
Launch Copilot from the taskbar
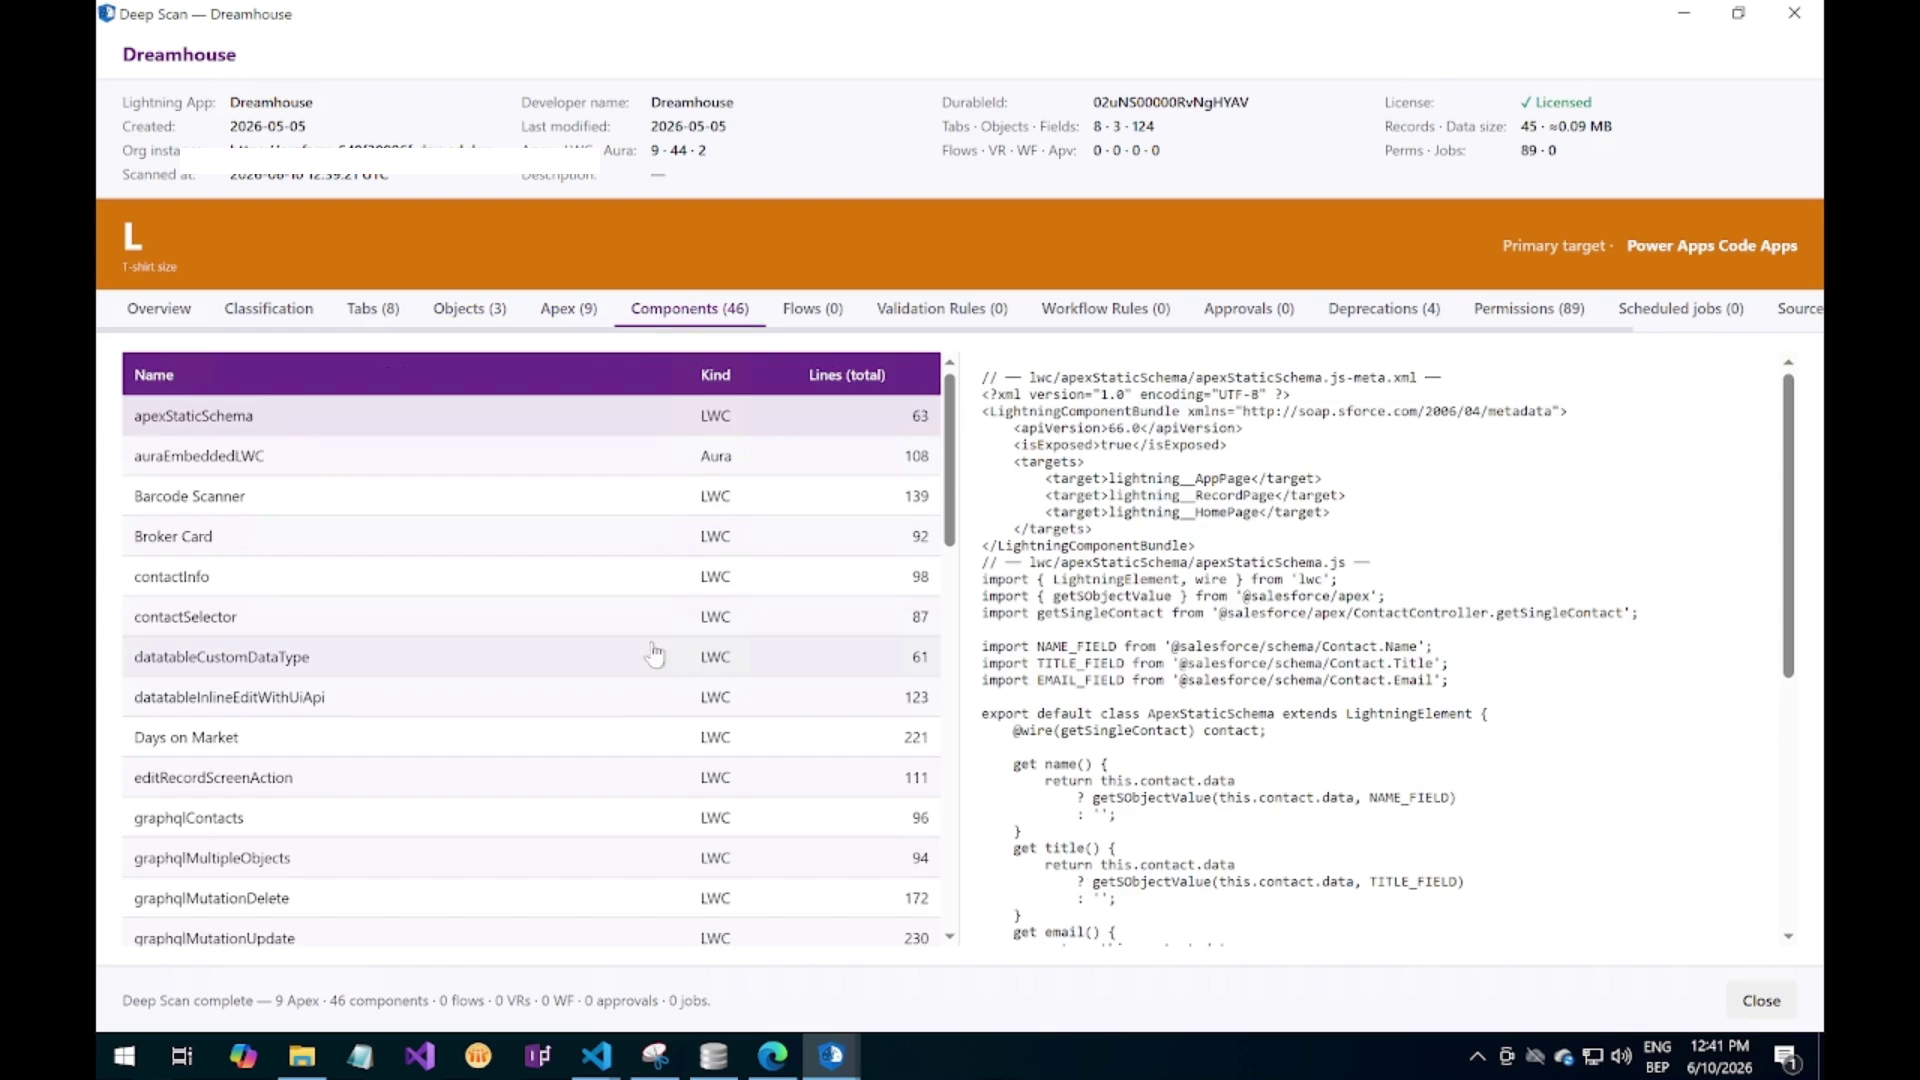coord(242,1056)
